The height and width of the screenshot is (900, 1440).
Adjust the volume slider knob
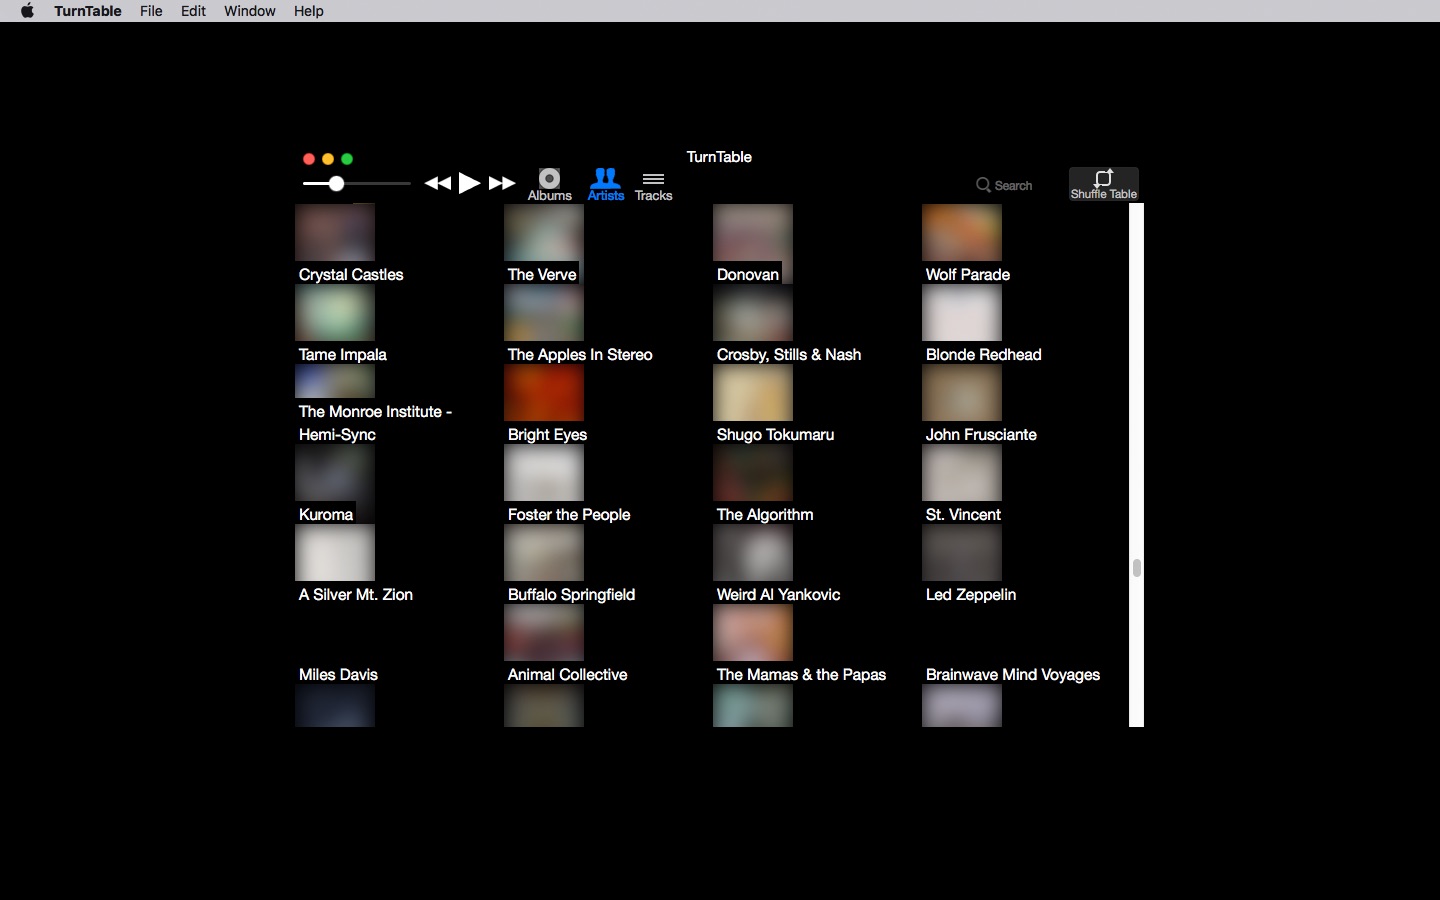pyautogui.click(x=337, y=183)
